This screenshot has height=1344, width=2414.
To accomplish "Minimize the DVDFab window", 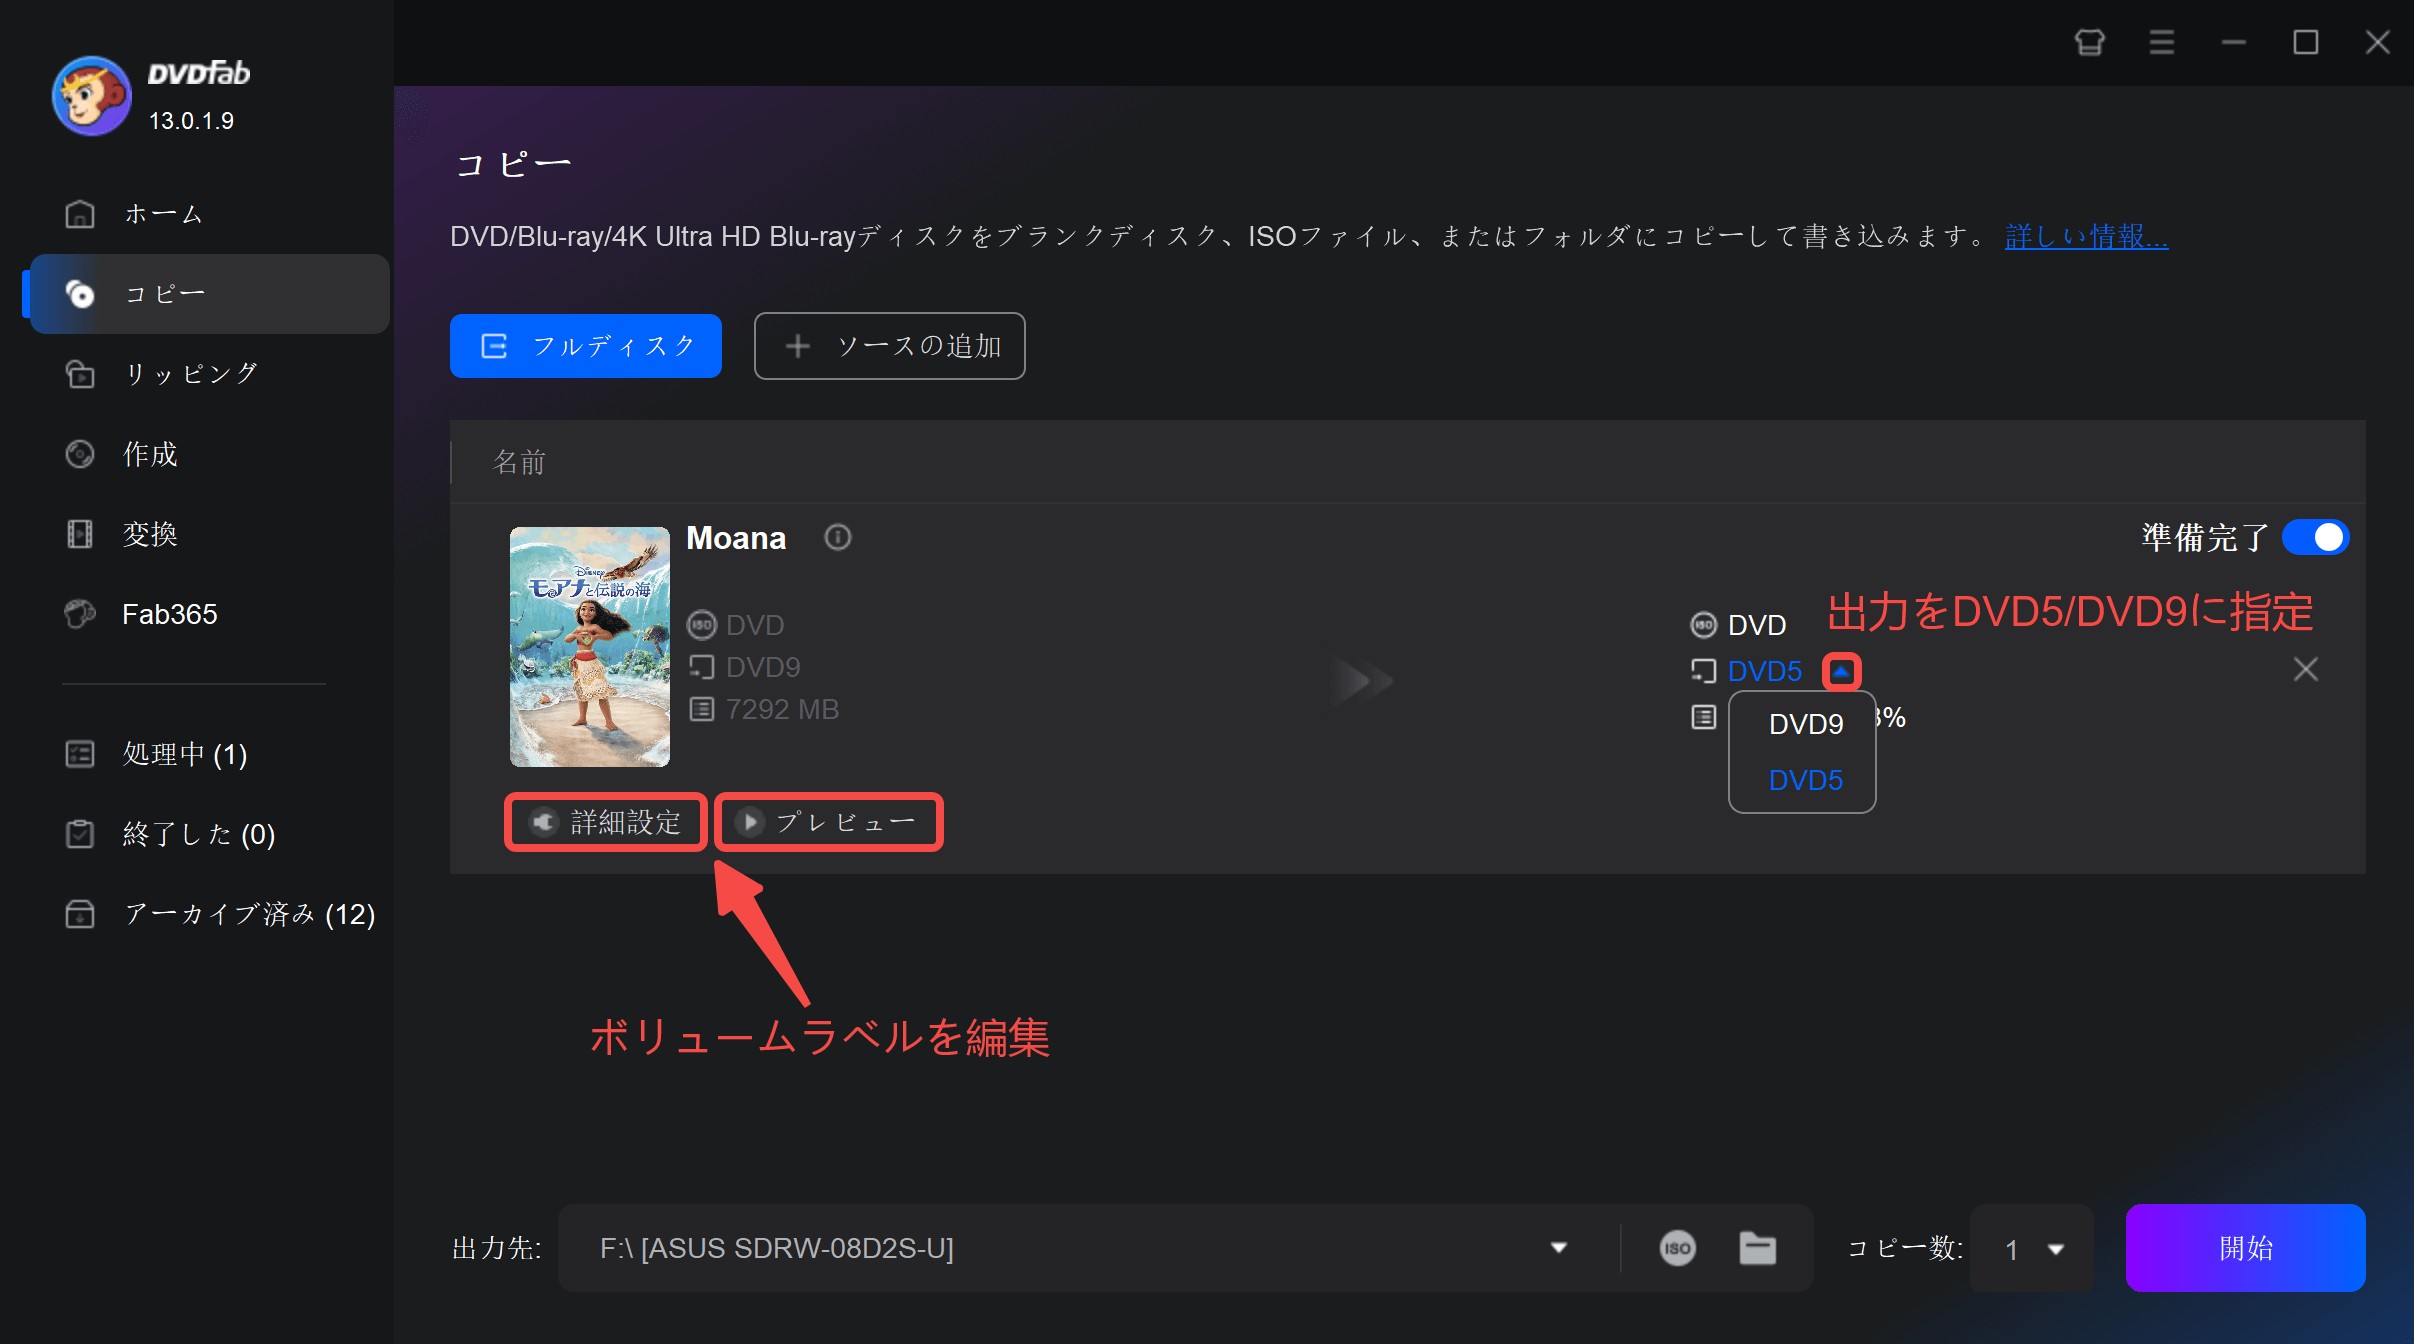I will pos(2234,42).
